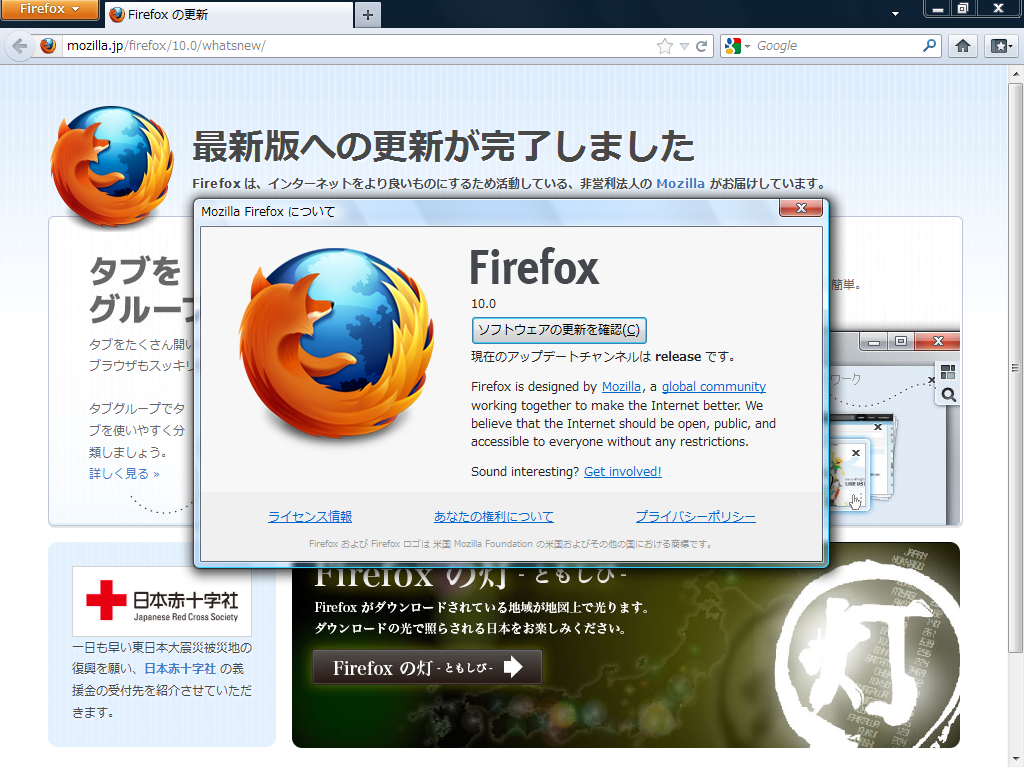Click the vertical scrollbar thumb
Image resolution: width=1024 pixels, height=768 pixels.
click(1016, 367)
